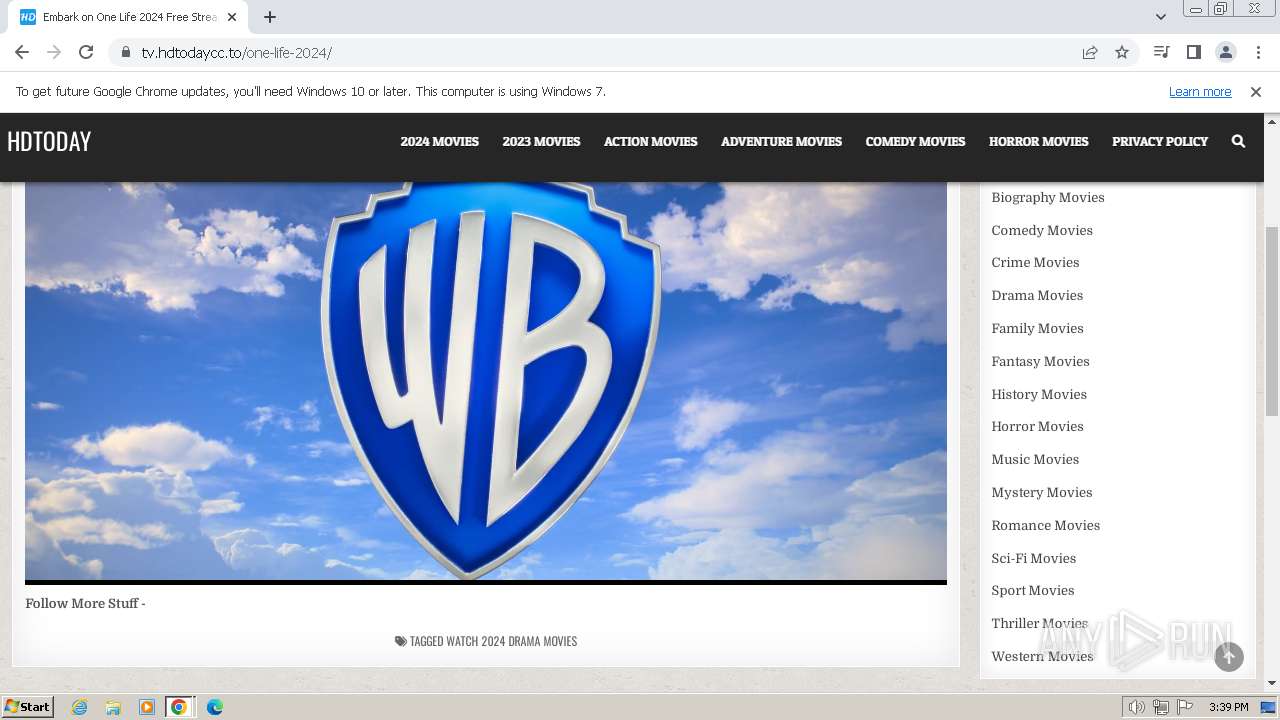1280x720 pixels.
Task: Open Fantasy Movies category
Action: (1040, 362)
